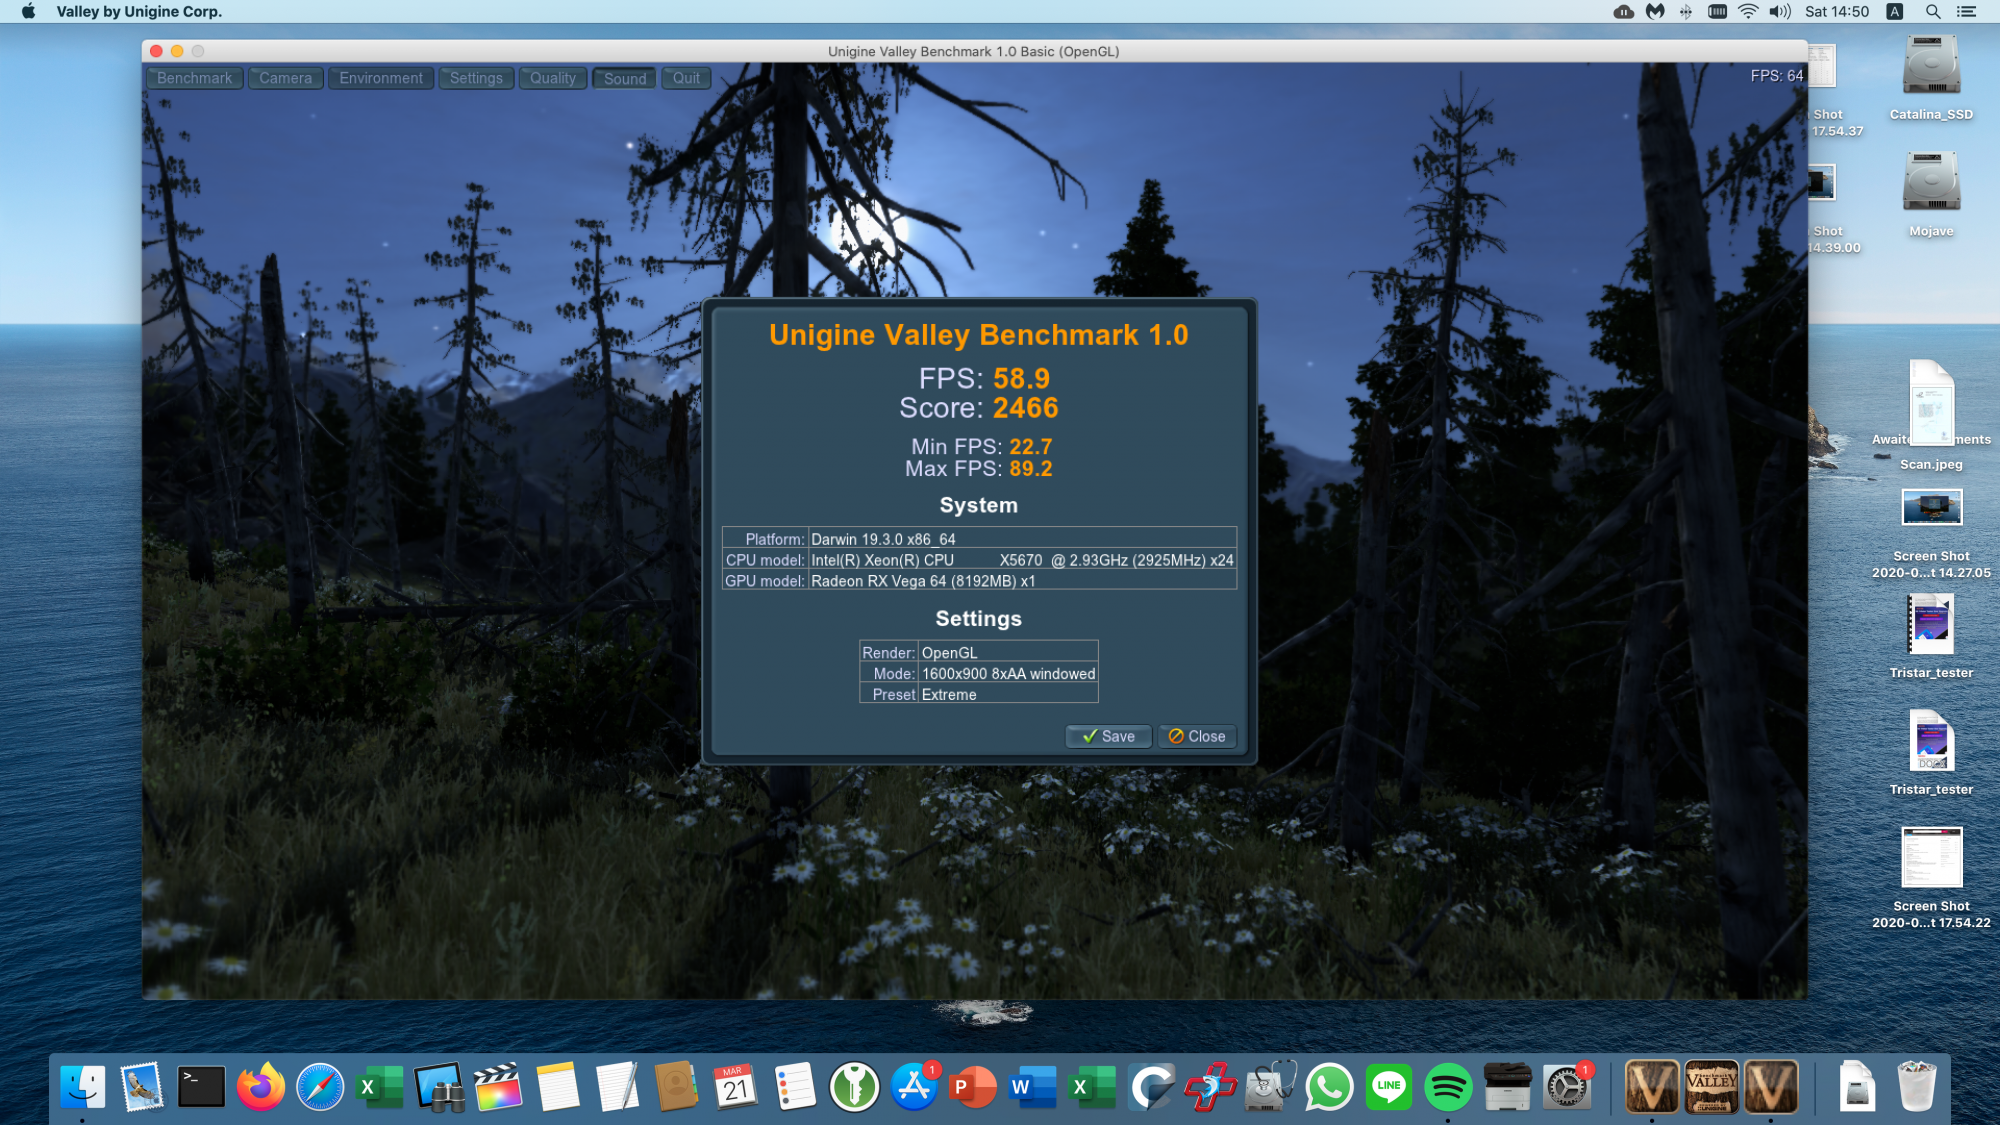Click the FPS: 64 counter

[x=1776, y=76]
